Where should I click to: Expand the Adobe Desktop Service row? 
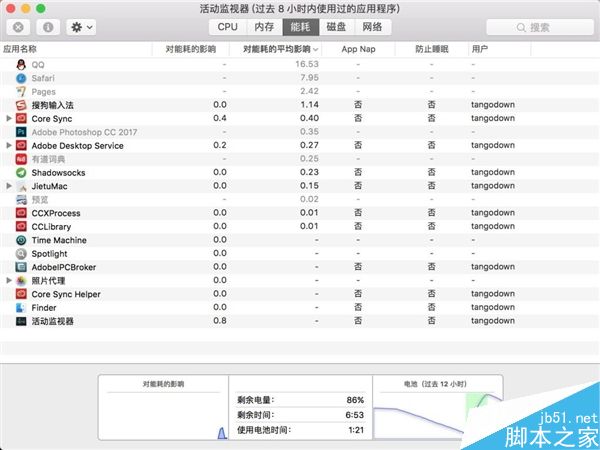click(9, 145)
